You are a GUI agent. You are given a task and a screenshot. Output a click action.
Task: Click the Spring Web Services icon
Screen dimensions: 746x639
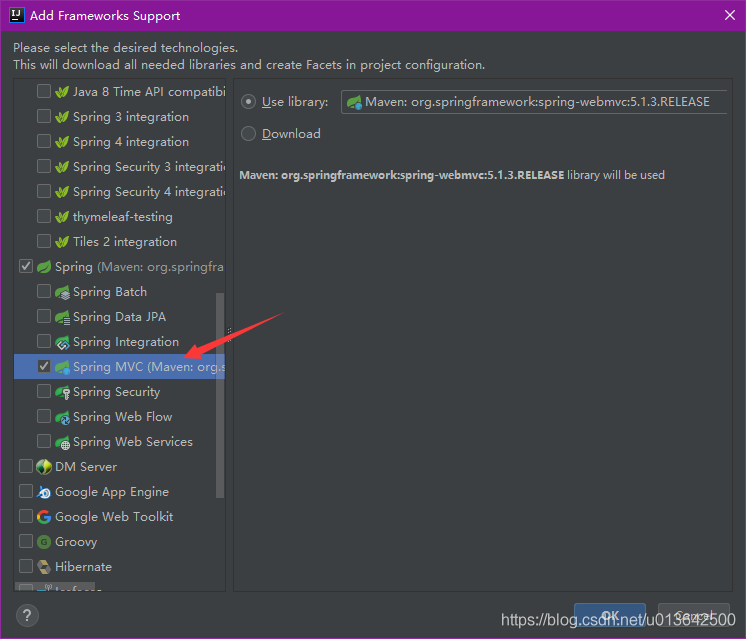(62, 442)
